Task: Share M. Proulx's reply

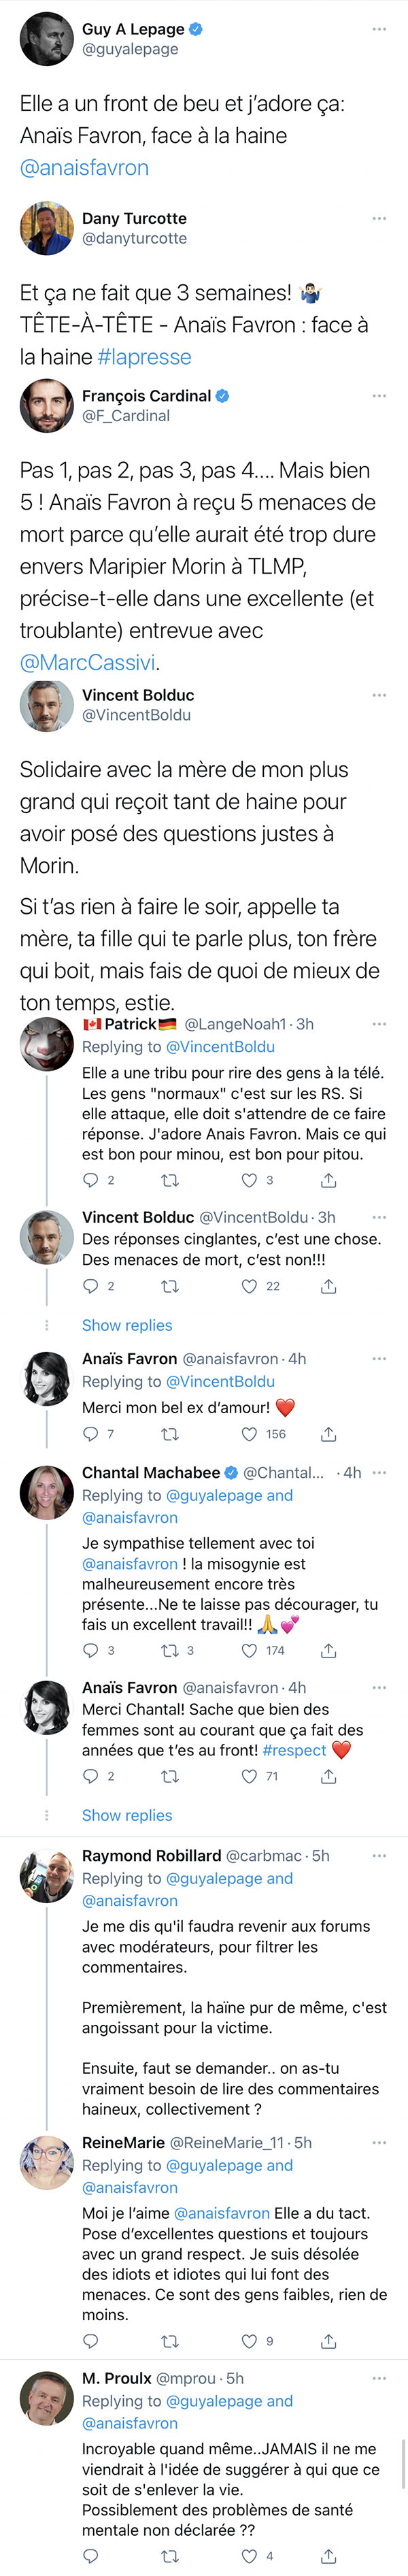Action: (328, 2555)
